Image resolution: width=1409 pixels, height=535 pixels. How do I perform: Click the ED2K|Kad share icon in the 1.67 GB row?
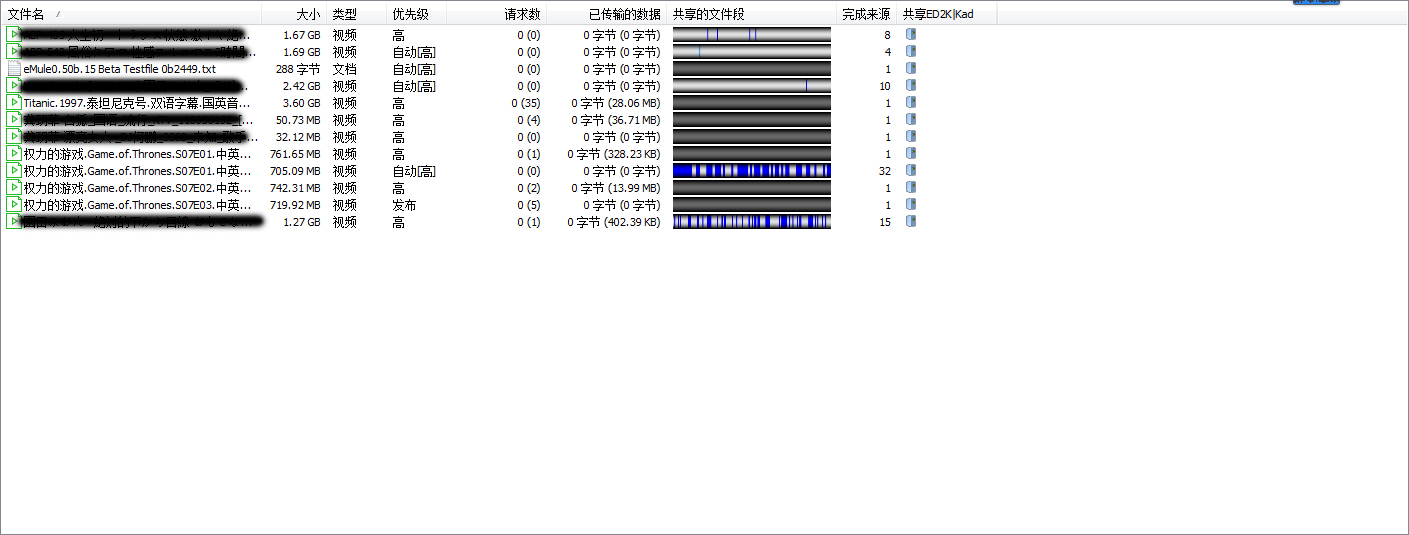pyautogui.click(x=911, y=35)
